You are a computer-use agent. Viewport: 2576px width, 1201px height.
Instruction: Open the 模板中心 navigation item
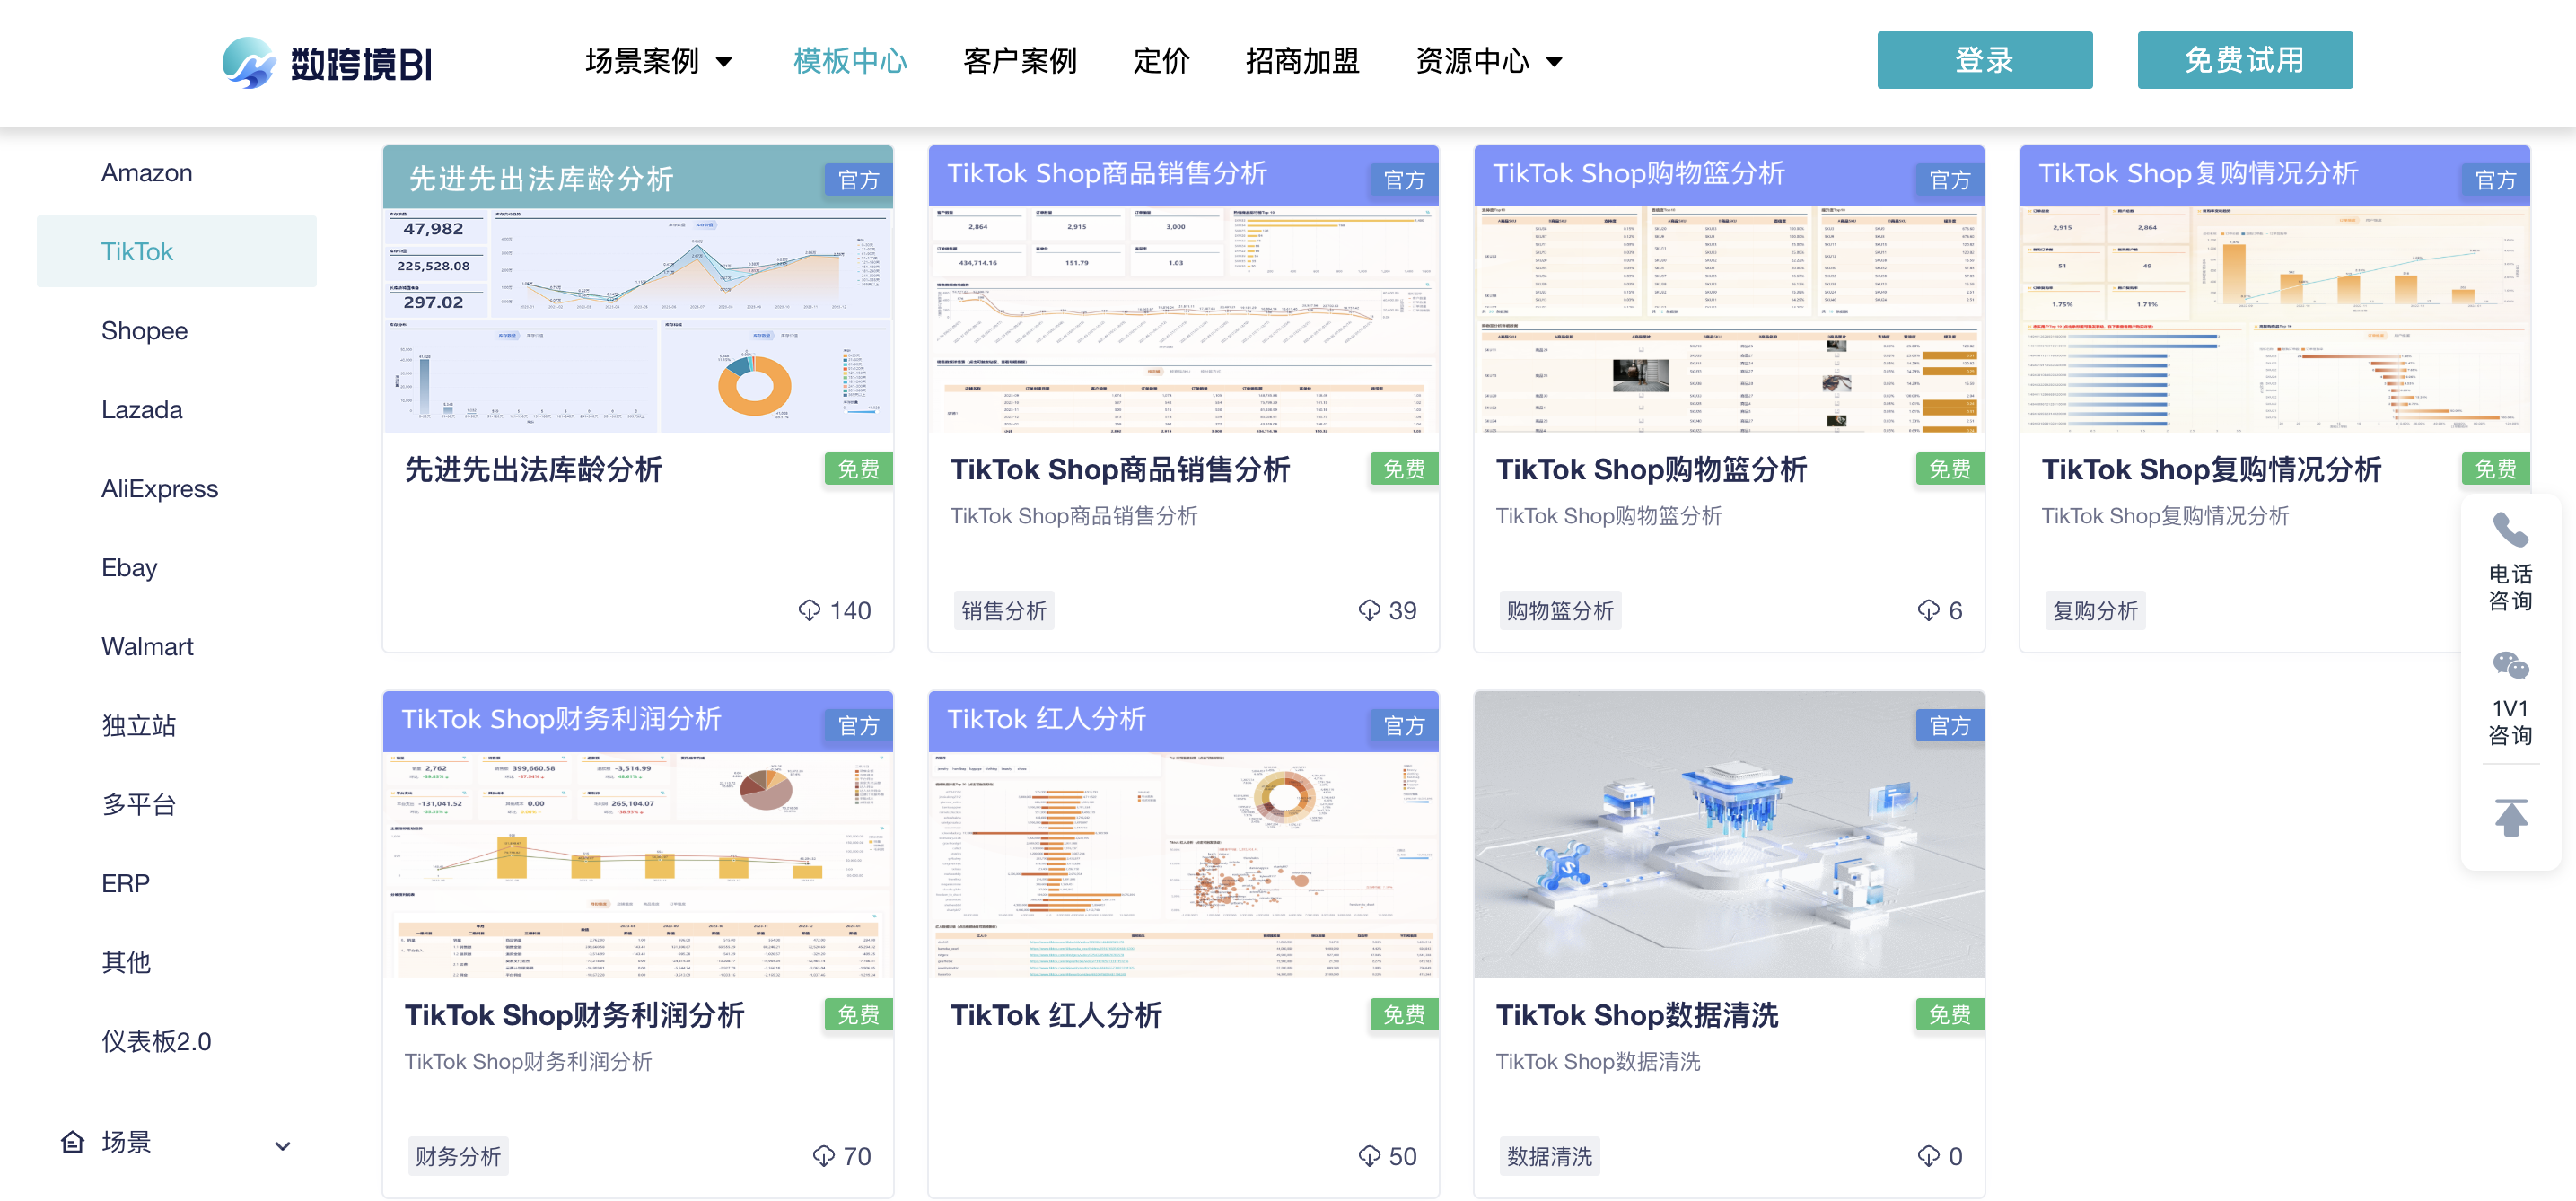tap(849, 61)
